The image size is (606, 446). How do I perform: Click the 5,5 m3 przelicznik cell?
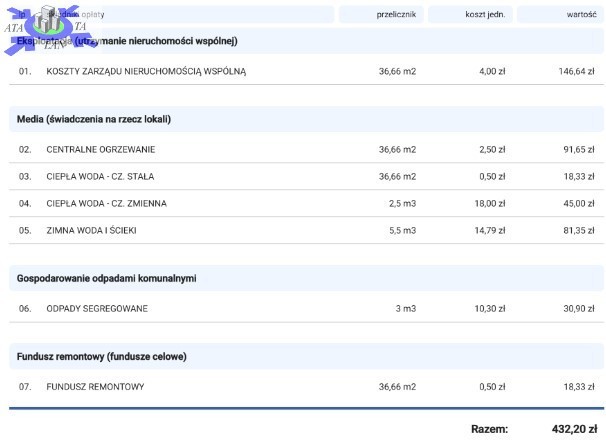[x=402, y=231]
